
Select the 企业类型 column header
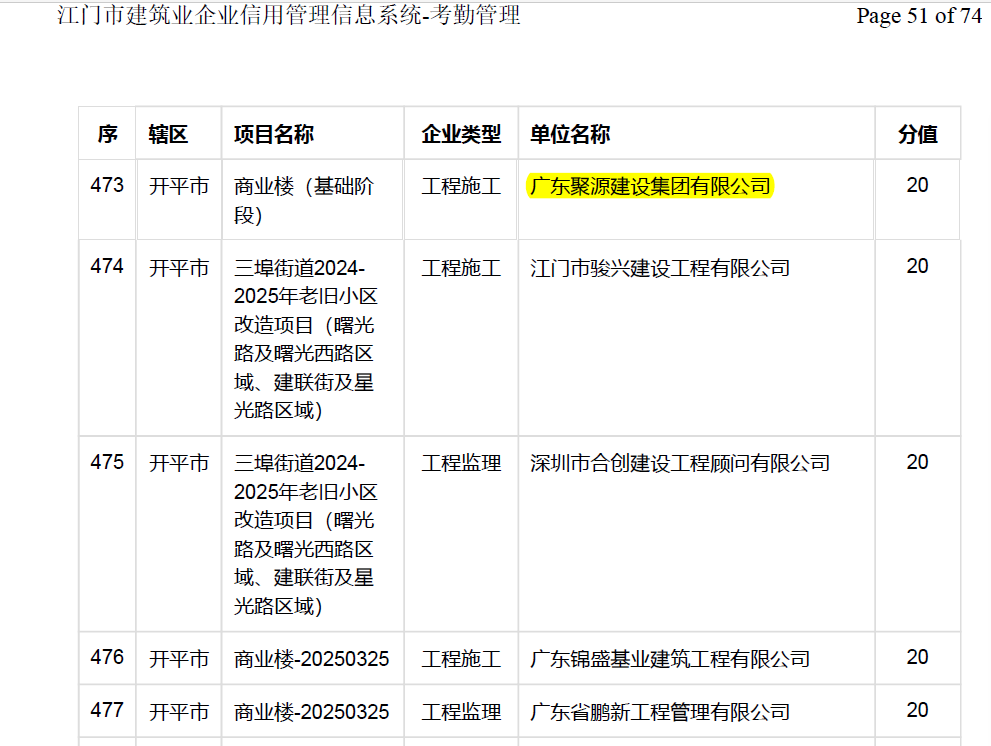point(461,134)
